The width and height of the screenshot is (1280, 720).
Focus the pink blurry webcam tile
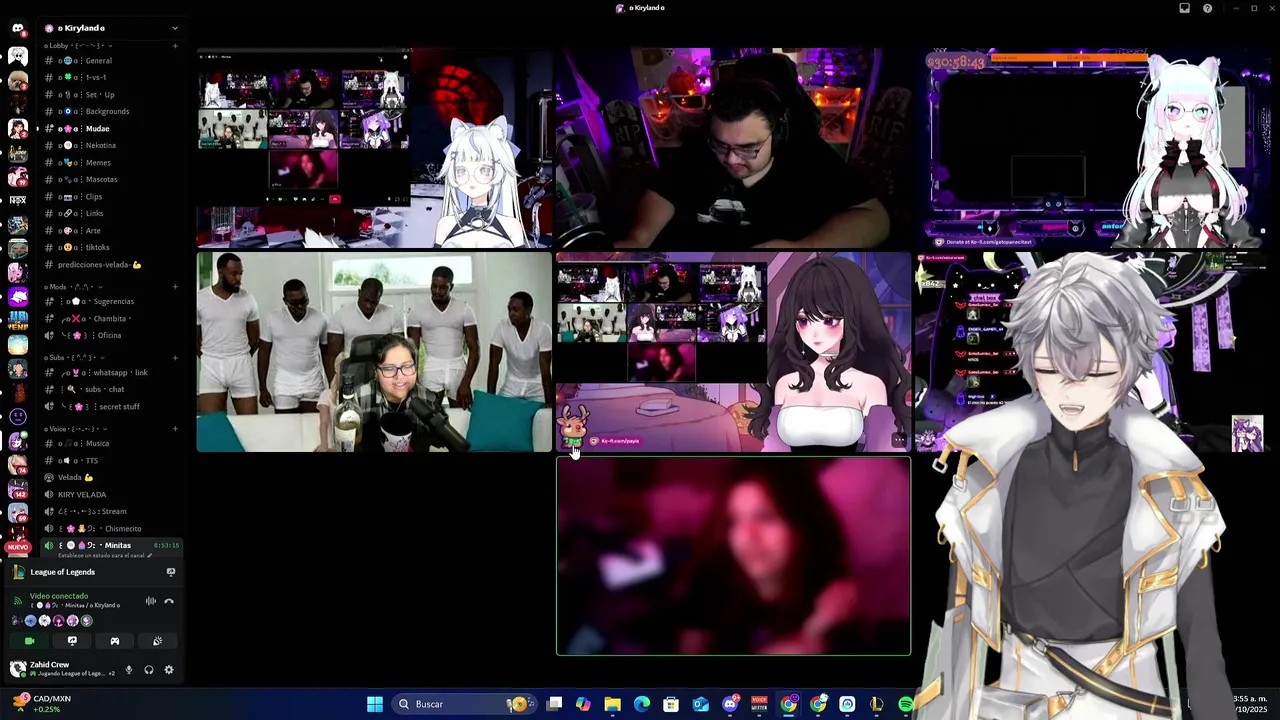[x=733, y=556]
